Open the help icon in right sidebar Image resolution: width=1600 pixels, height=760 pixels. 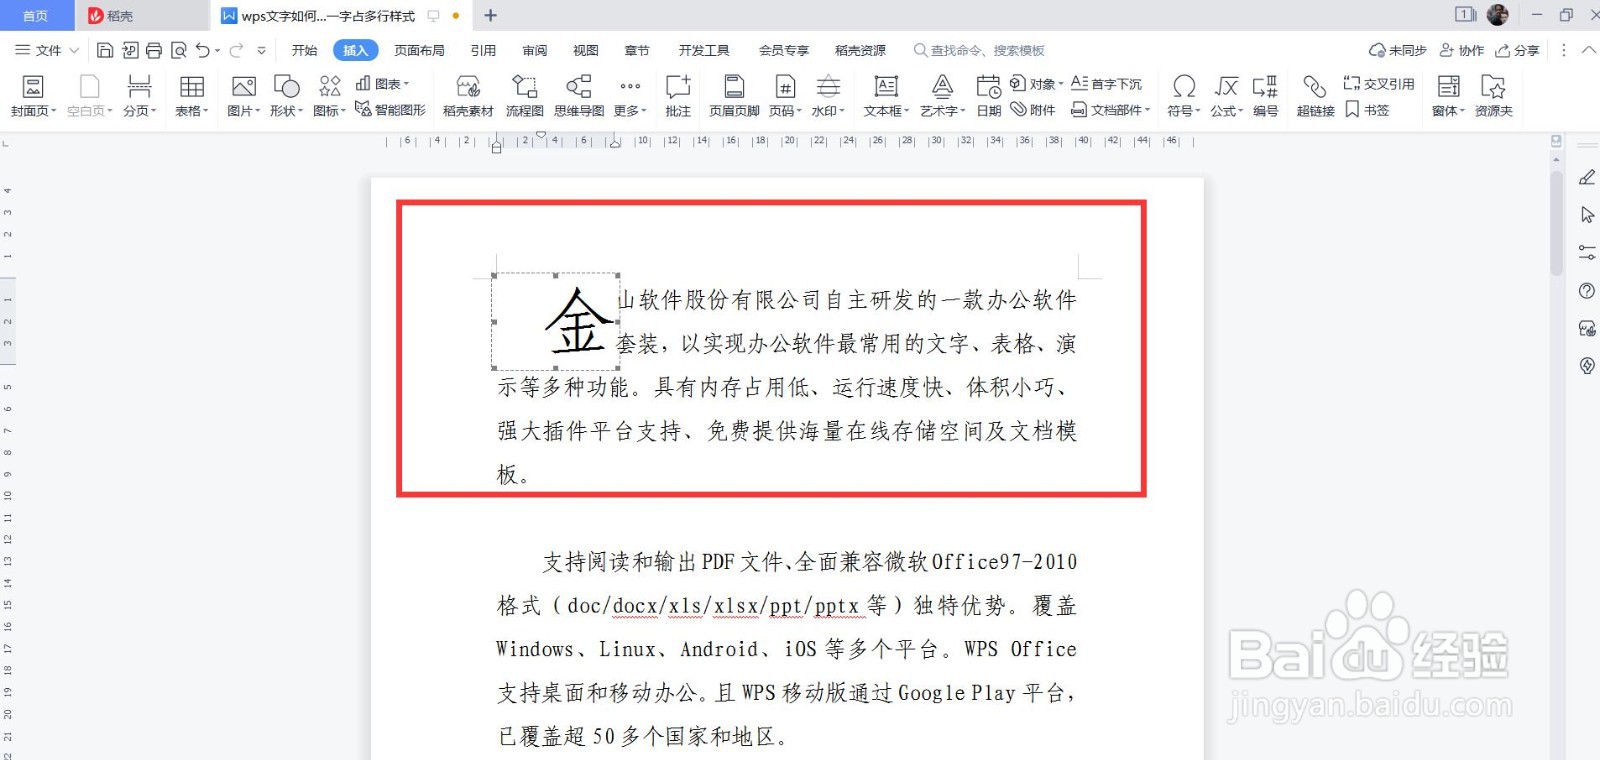1587,291
